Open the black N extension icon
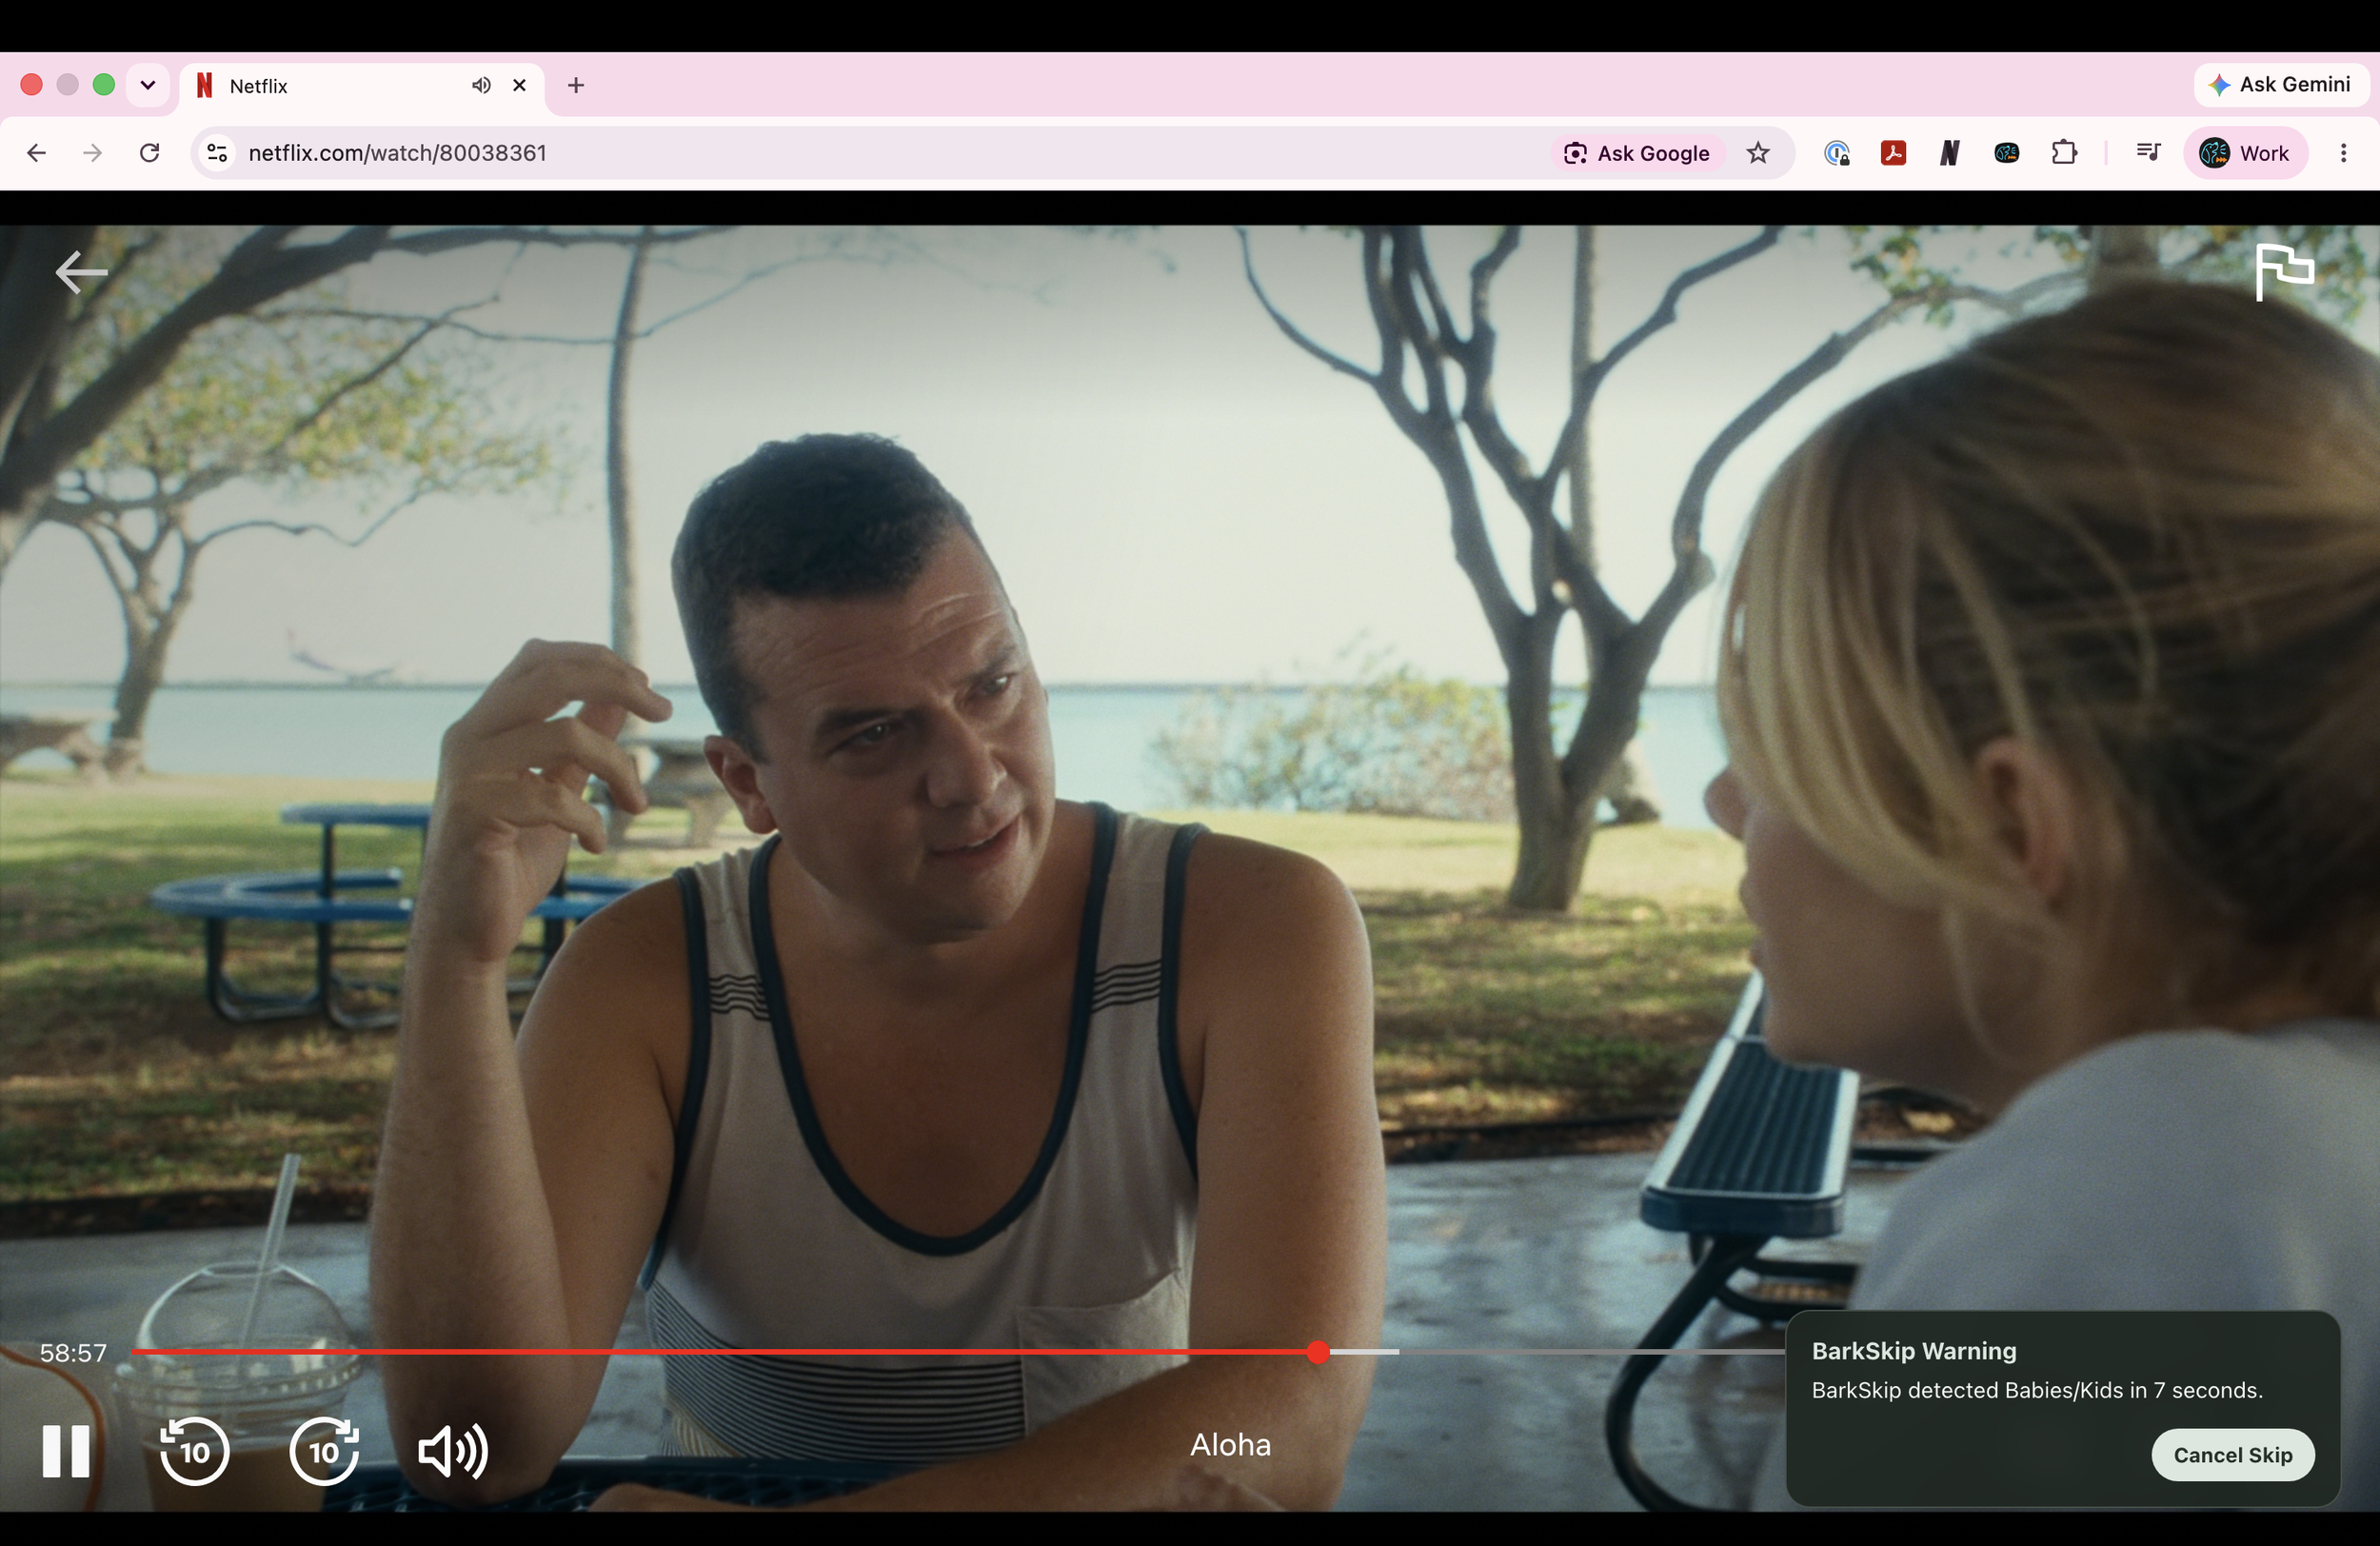This screenshot has width=2380, height=1546. click(1949, 153)
